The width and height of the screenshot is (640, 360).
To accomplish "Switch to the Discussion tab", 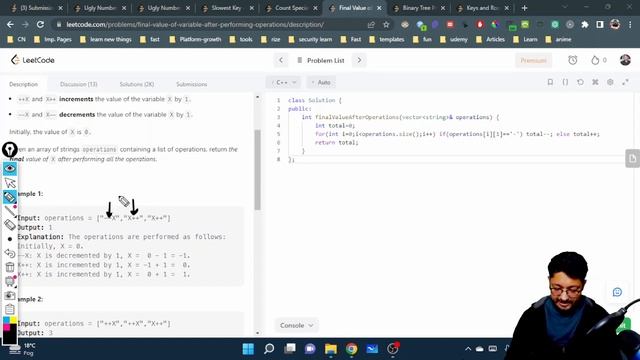I will point(78,84).
